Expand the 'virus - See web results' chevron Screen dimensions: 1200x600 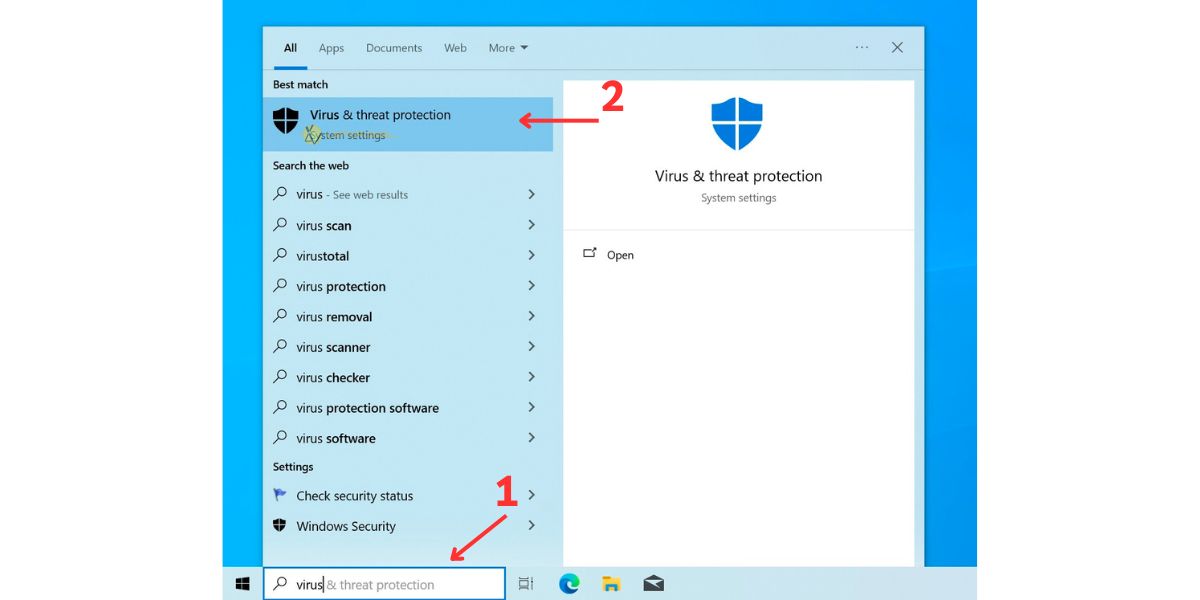[531, 194]
